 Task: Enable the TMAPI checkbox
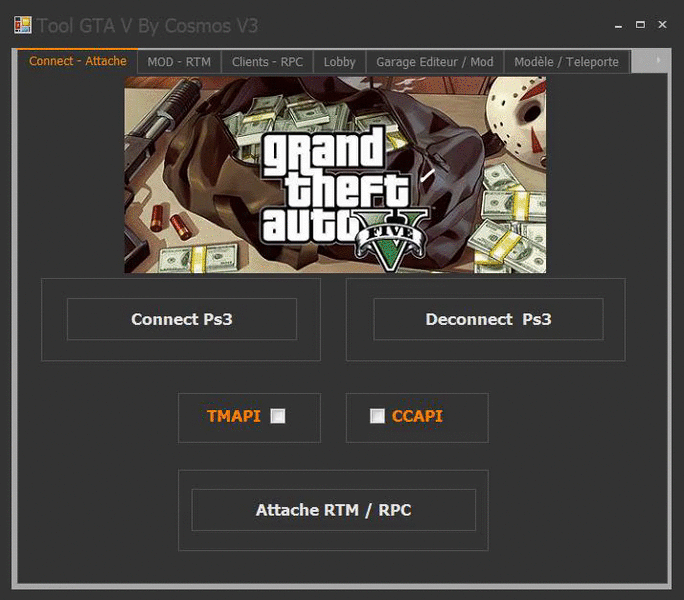click(x=278, y=416)
